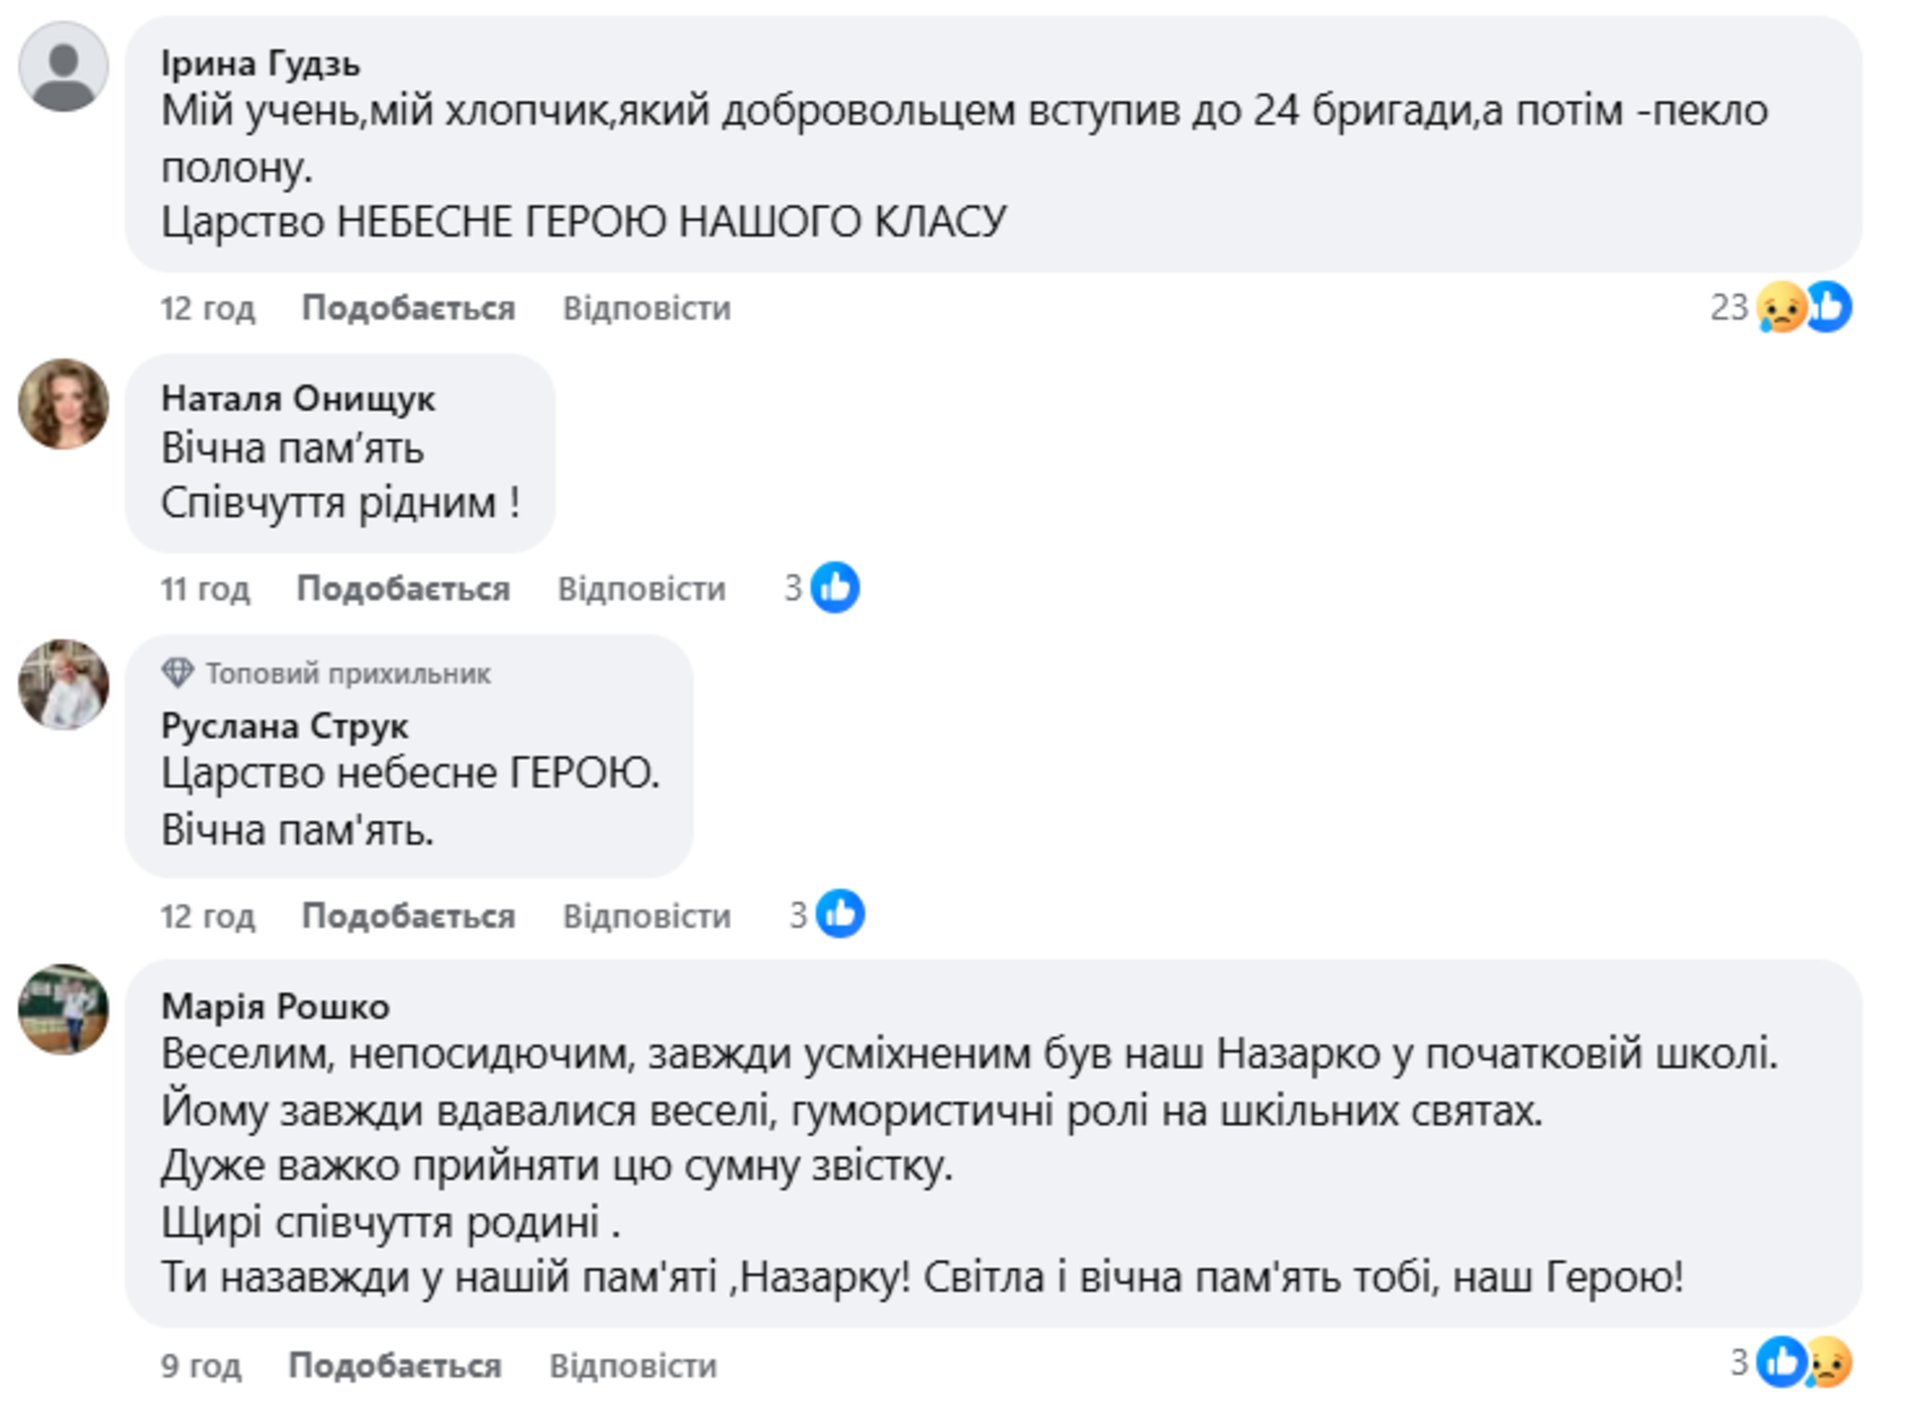Open Марія Рошко profile name link

pos(275,1006)
